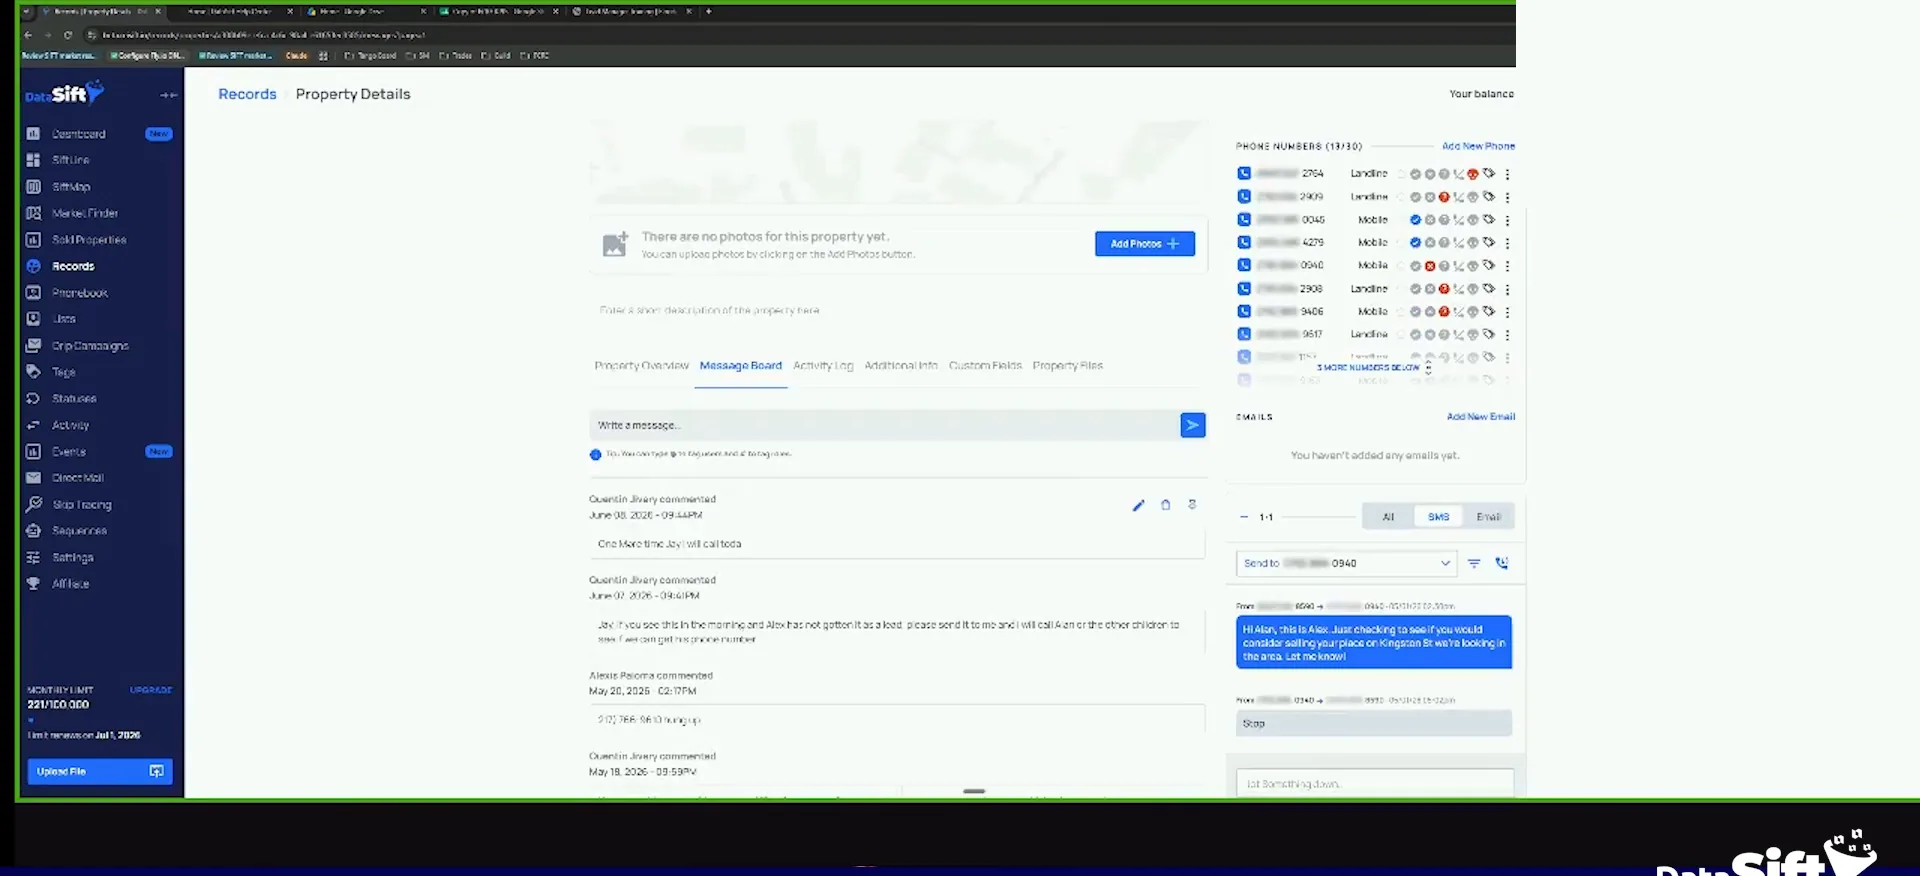The width and height of the screenshot is (1920, 876).
Task: Click the Add New Phone link
Action: (x=1478, y=146)
